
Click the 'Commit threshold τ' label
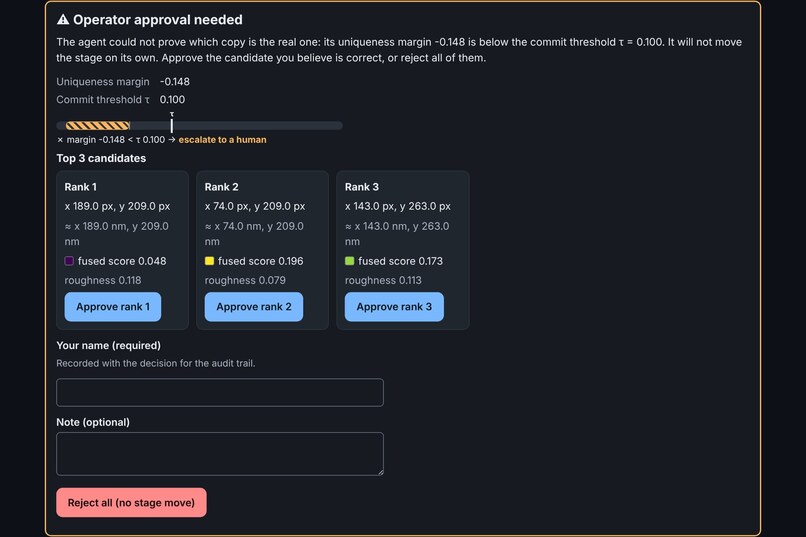click(103, 100)
